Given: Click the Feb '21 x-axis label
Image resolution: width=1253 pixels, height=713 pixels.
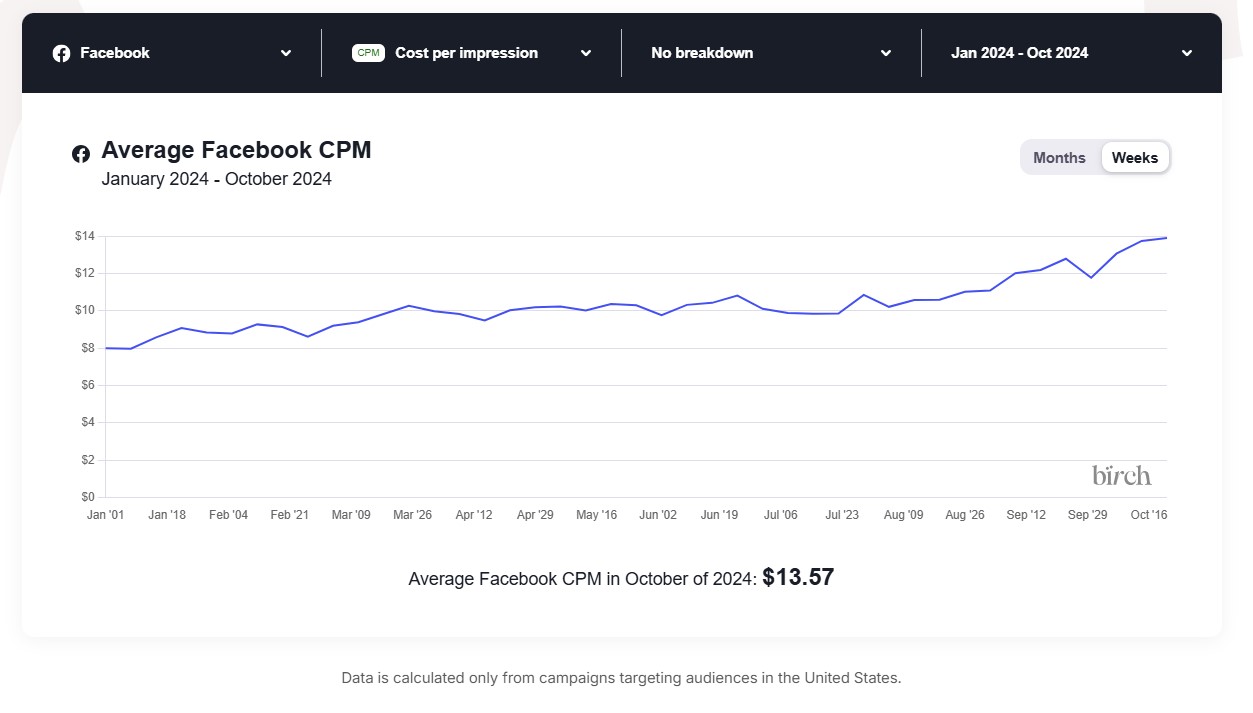Looking at the screenshot, I should (289, 515).
